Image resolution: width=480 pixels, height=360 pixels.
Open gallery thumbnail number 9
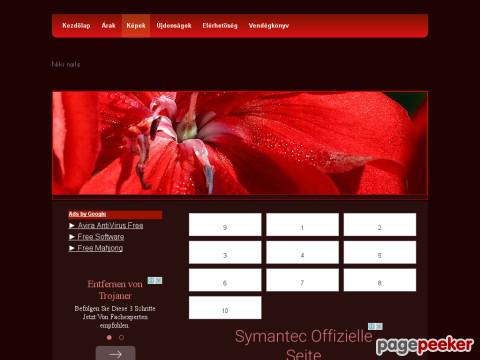coord(225,225)
